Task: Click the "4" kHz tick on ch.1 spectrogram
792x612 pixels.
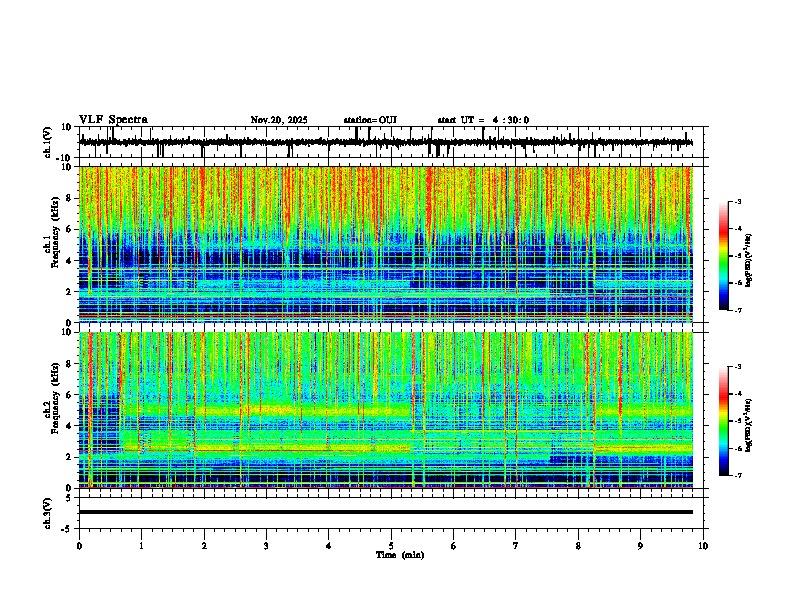Action: tap(69, 261)
